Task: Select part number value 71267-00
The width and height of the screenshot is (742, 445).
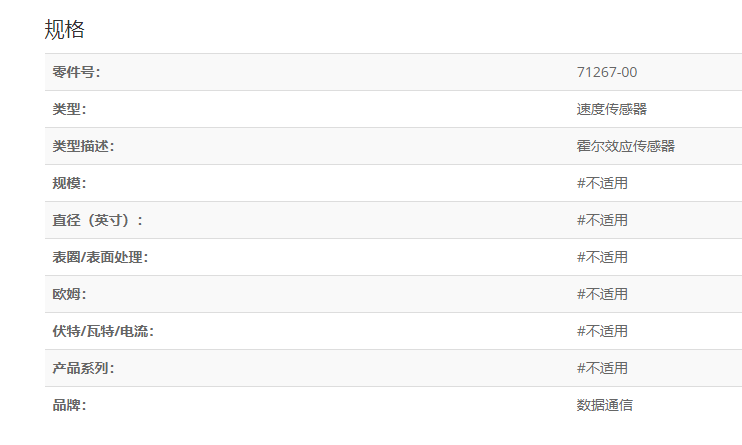Action: coord(607,72)
